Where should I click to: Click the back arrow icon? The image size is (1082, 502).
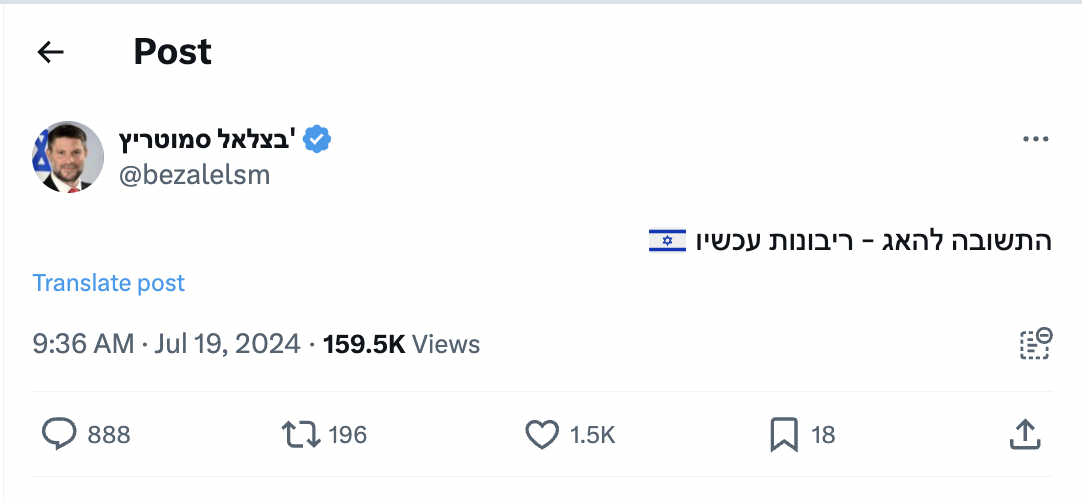pyautogui.click(x=50, y=52)
